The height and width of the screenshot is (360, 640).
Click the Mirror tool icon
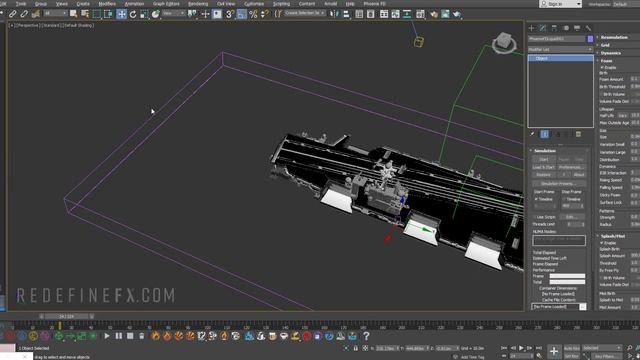point(335,14)
